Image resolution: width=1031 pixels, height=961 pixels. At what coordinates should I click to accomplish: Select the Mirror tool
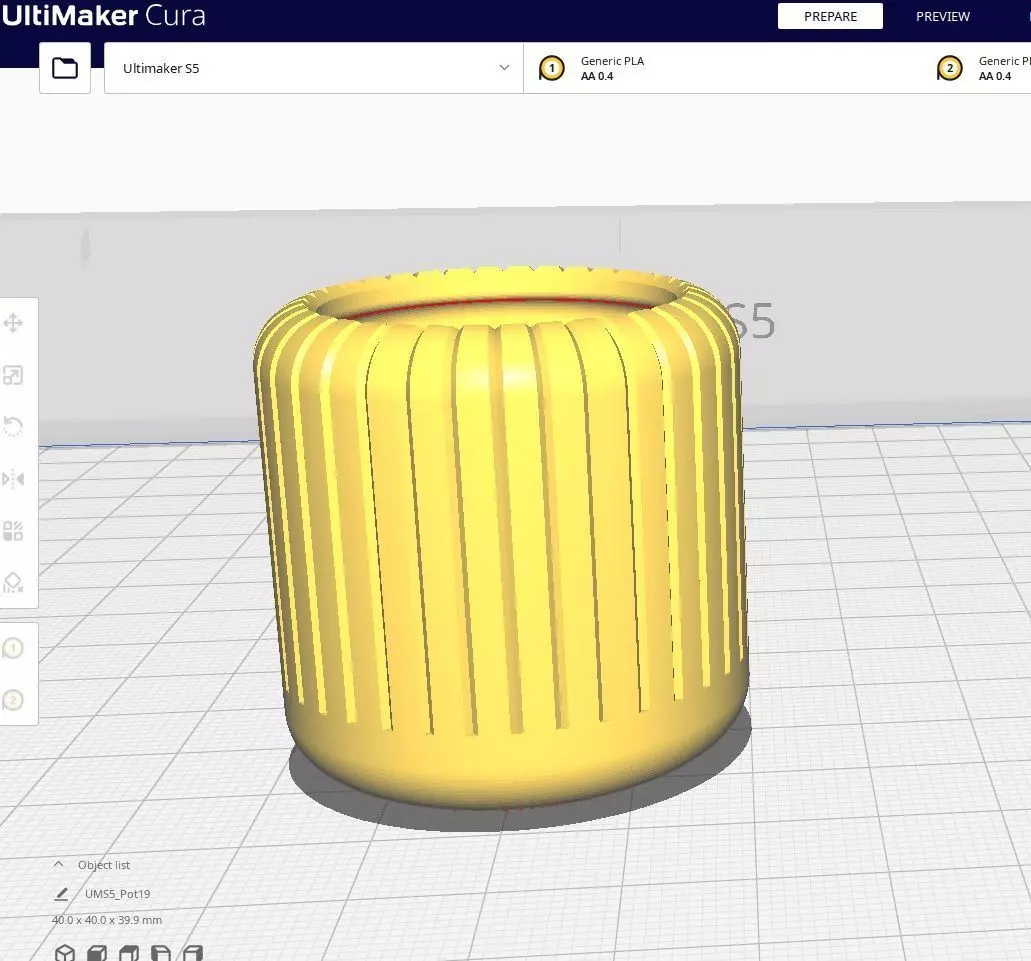point(13,479)
